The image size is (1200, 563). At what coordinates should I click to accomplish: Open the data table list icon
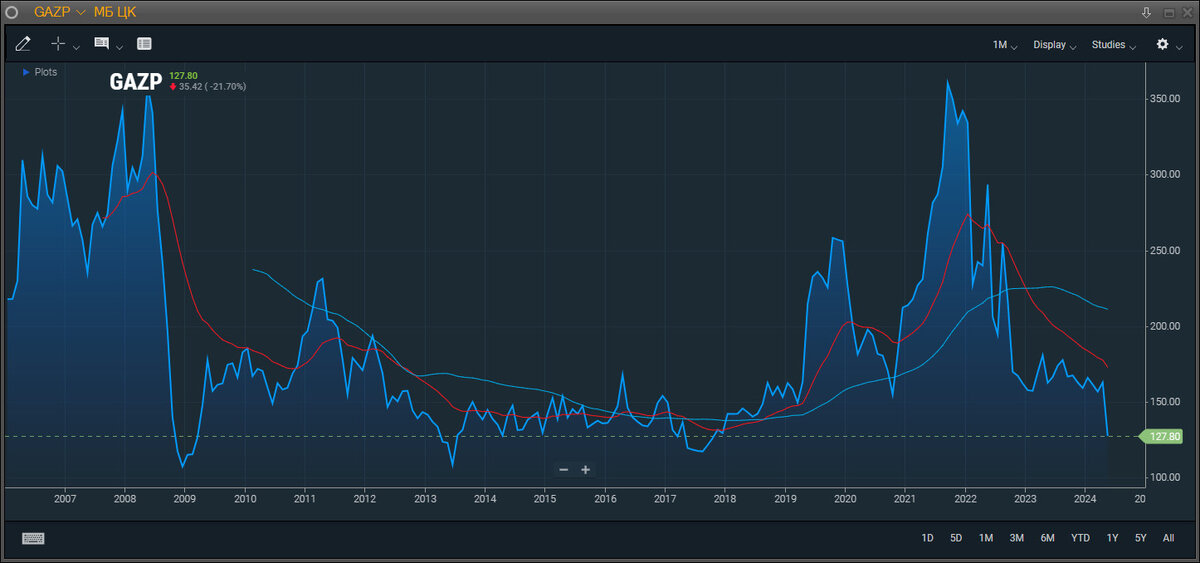tap(144, 44)
